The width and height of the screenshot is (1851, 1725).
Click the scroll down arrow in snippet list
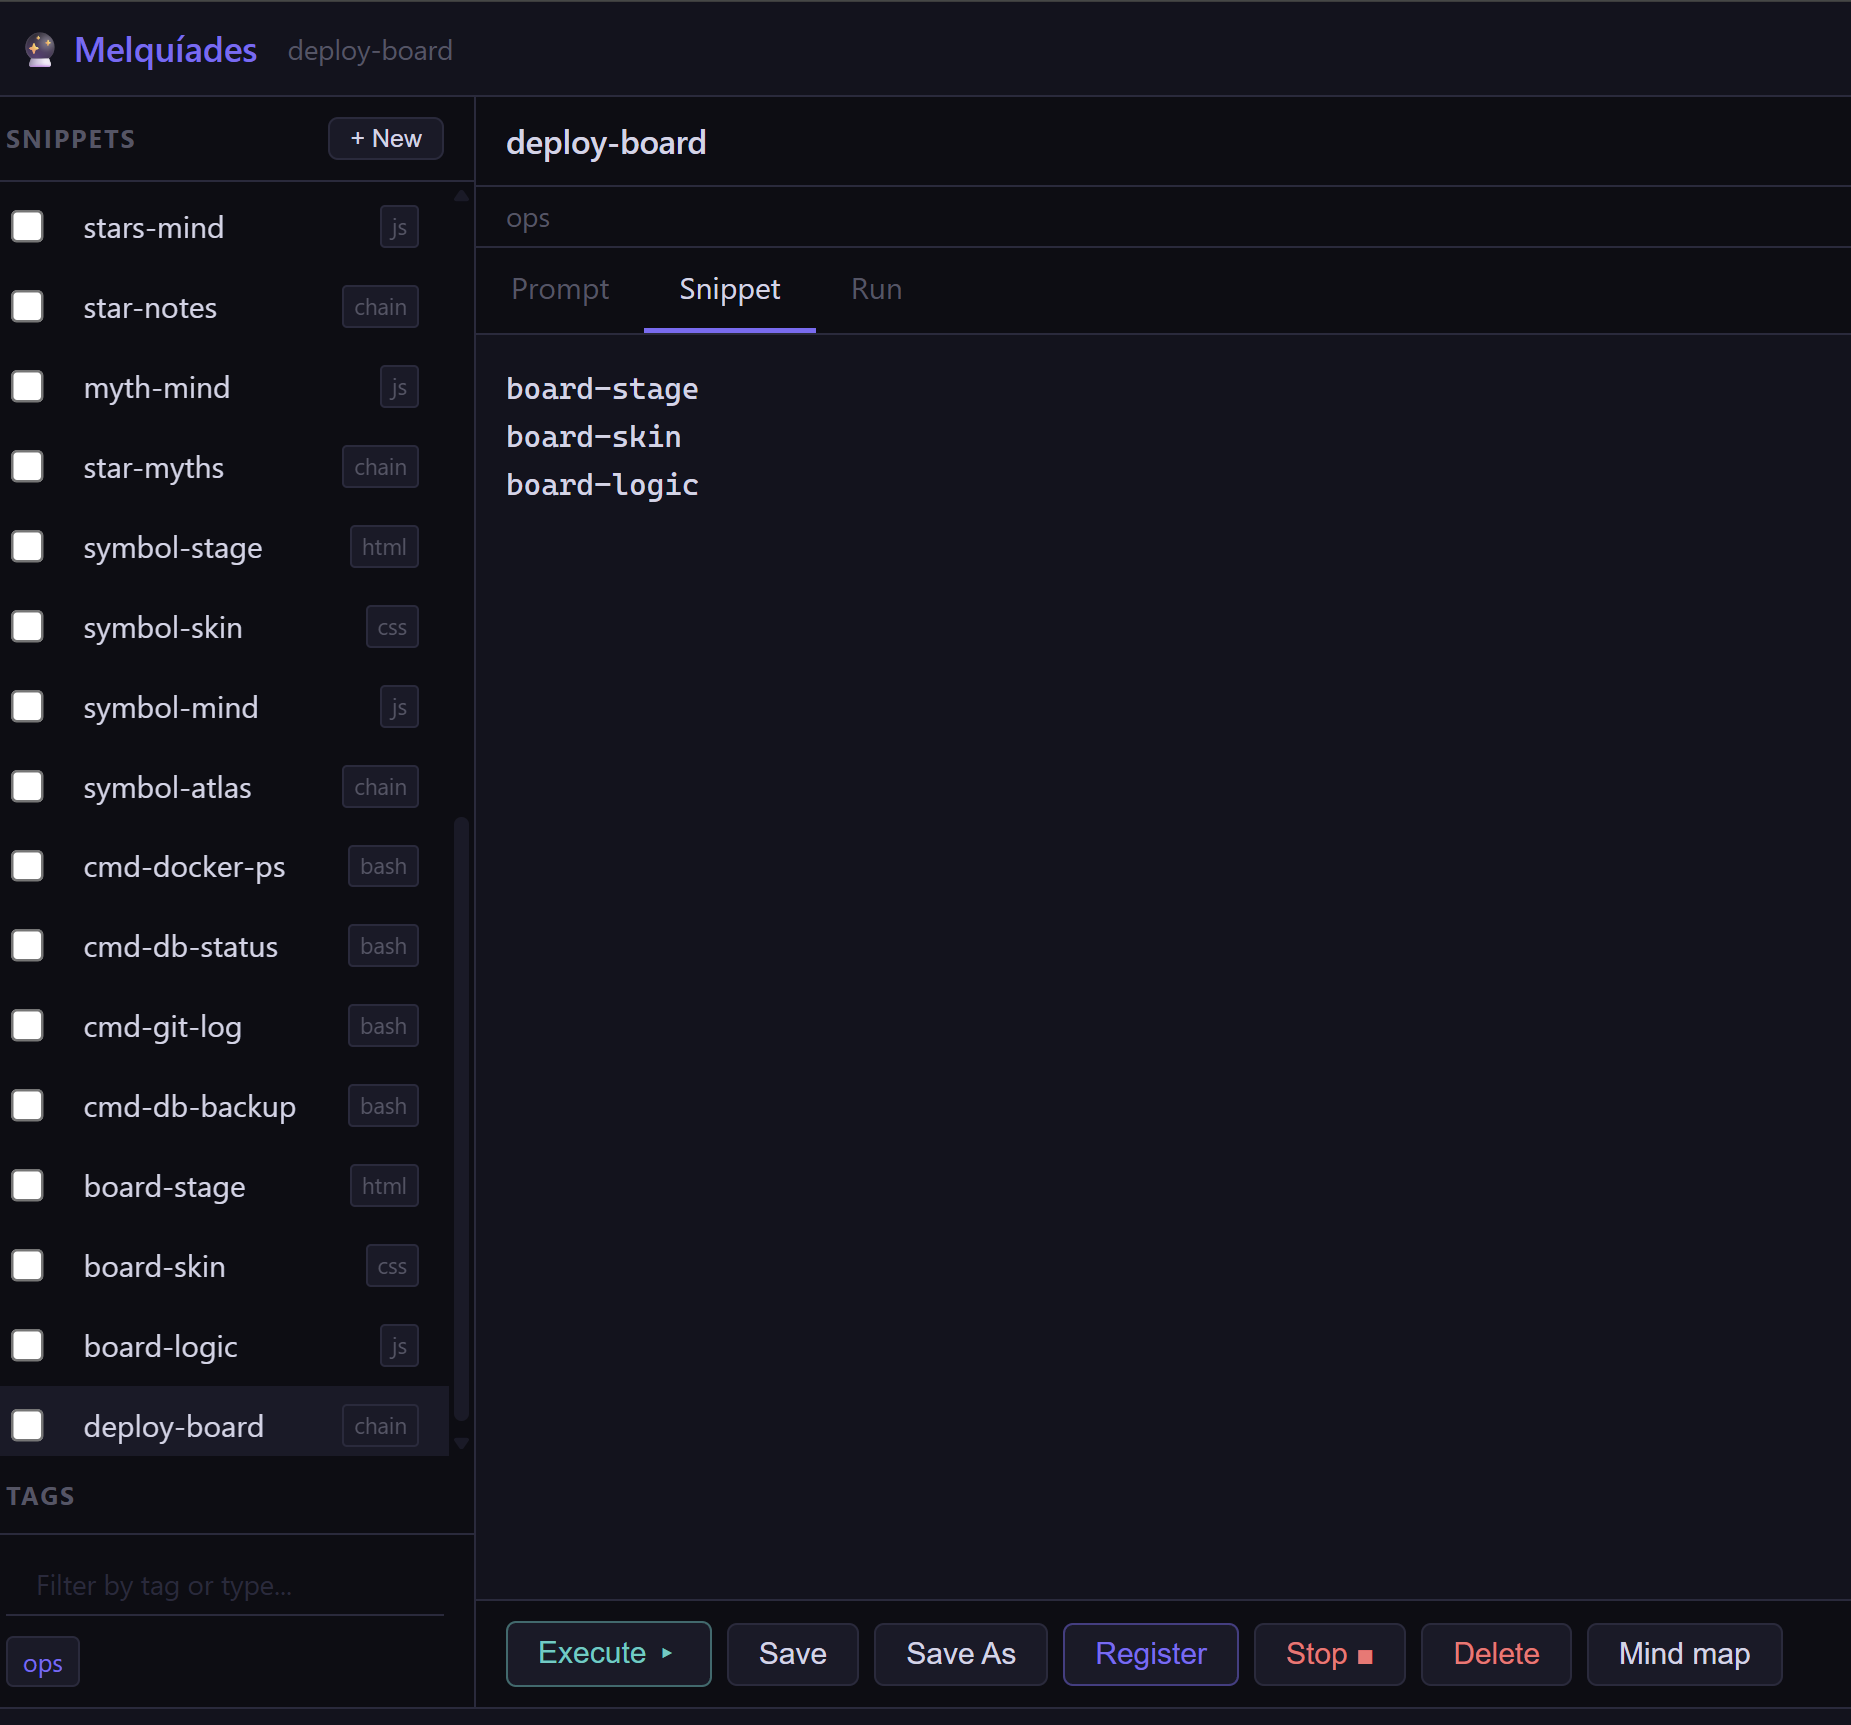[461, 1443]
